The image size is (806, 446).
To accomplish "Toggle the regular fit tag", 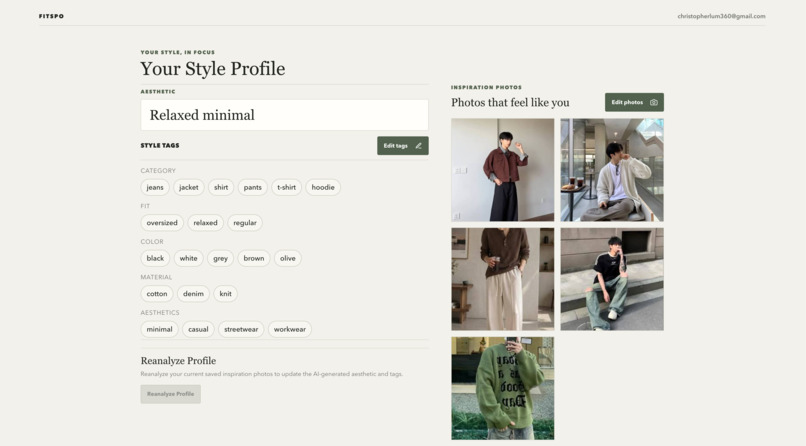I will coord(245,223).
